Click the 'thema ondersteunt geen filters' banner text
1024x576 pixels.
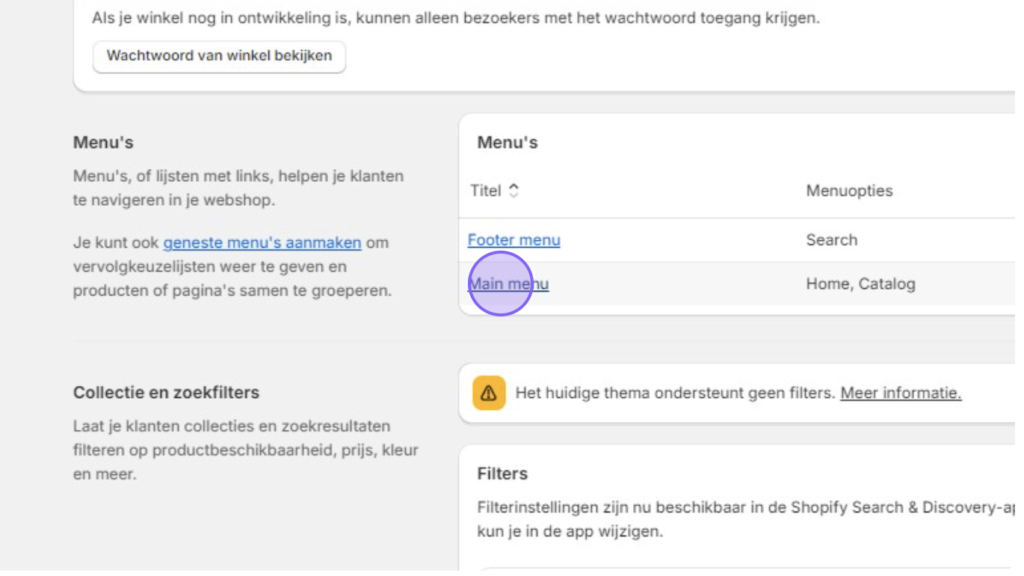(674, 393)
